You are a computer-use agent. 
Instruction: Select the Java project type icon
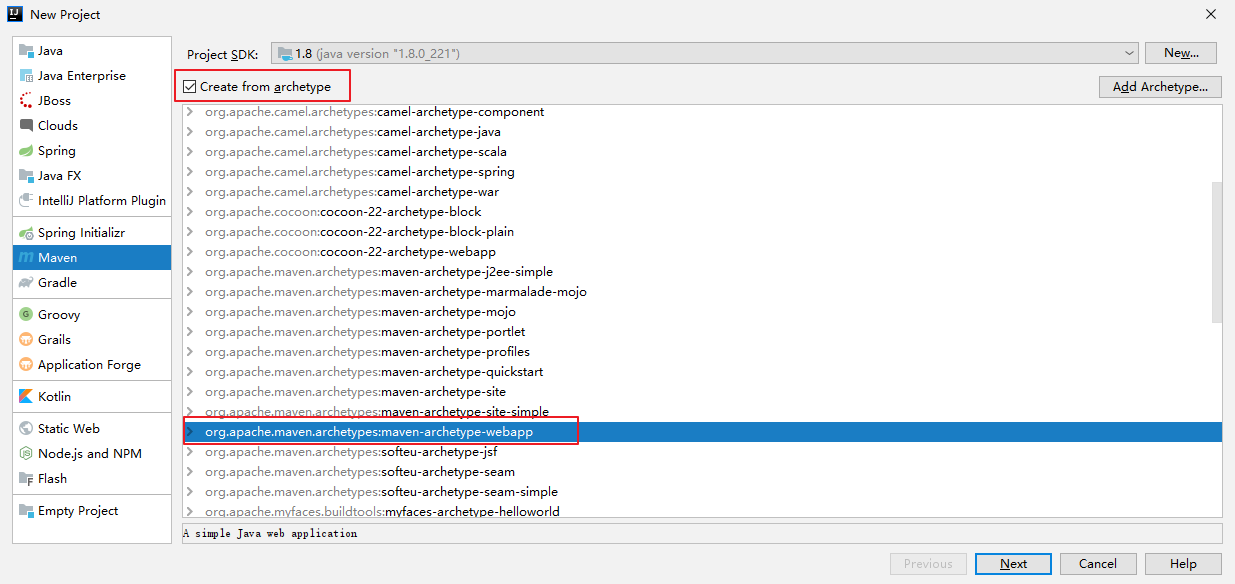pyautogui.click(x=27, y=51)
